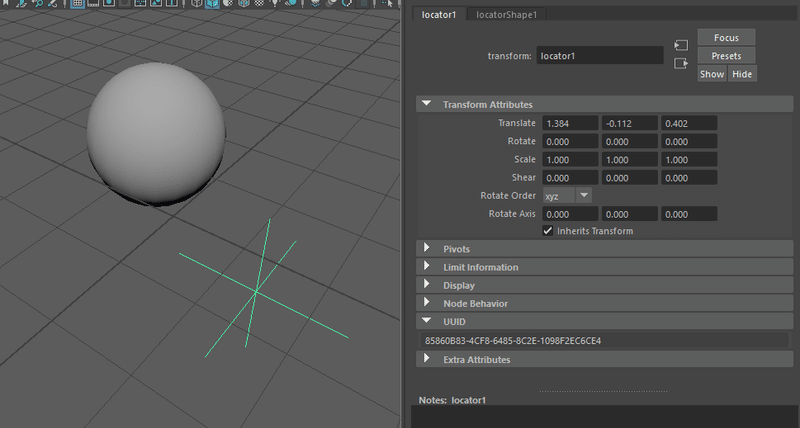Click the Rotate Y value field

coord(629,142)
